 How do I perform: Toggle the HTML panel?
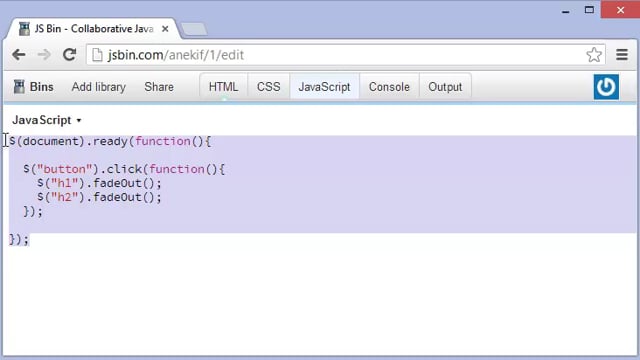tap(223, 87)
